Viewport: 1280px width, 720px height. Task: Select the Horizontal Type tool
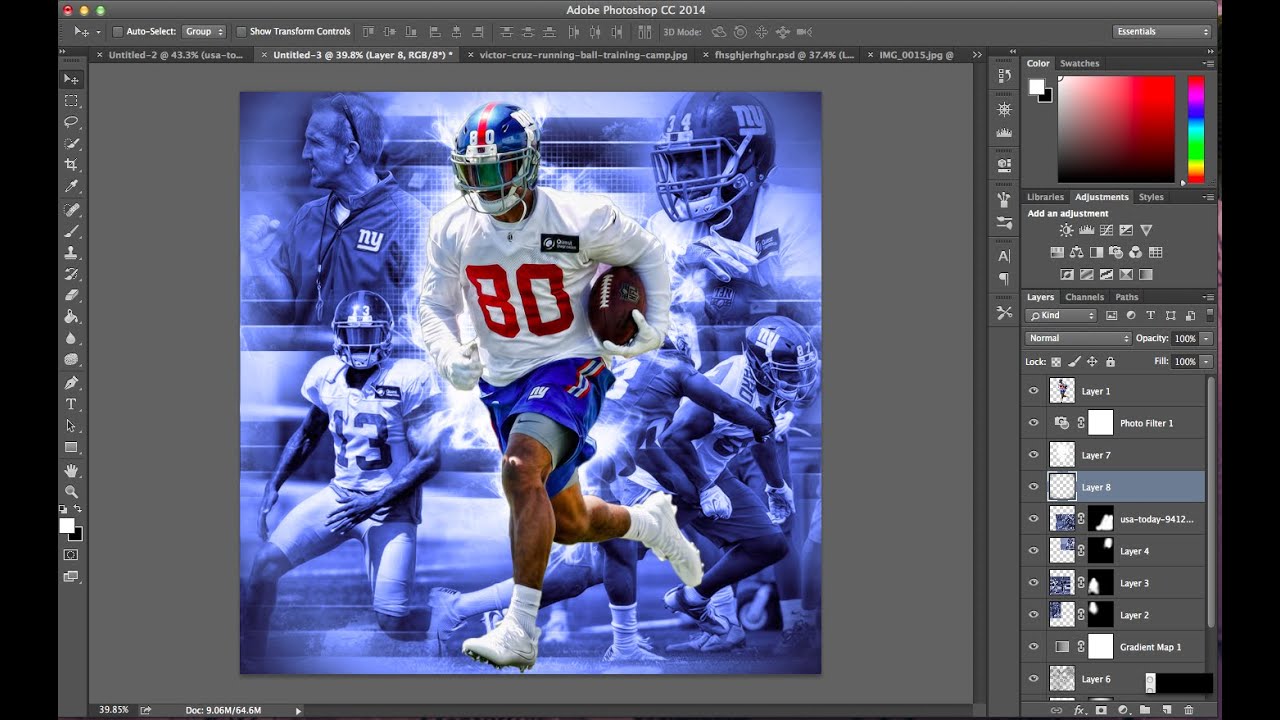coord(71,404)
